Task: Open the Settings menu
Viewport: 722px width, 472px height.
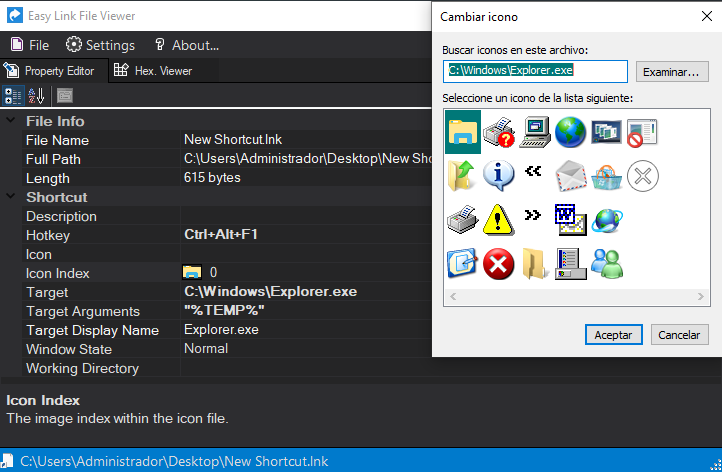Action: (100, 45)
